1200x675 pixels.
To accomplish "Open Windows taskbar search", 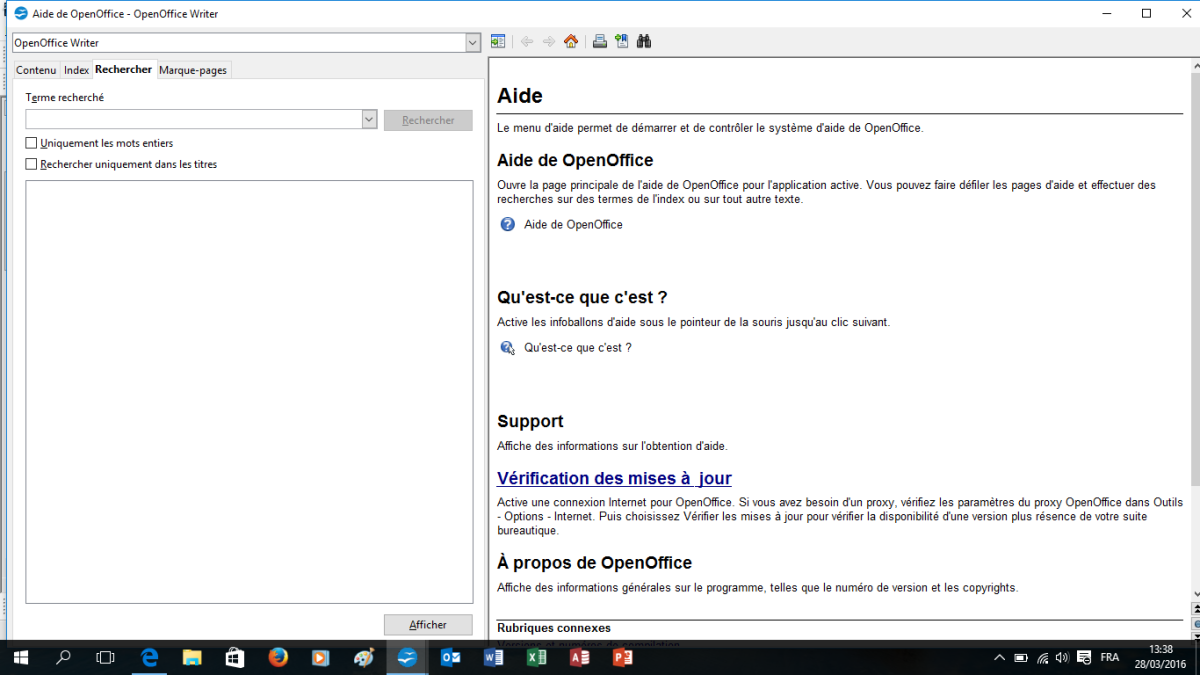I will pos(63,658).
